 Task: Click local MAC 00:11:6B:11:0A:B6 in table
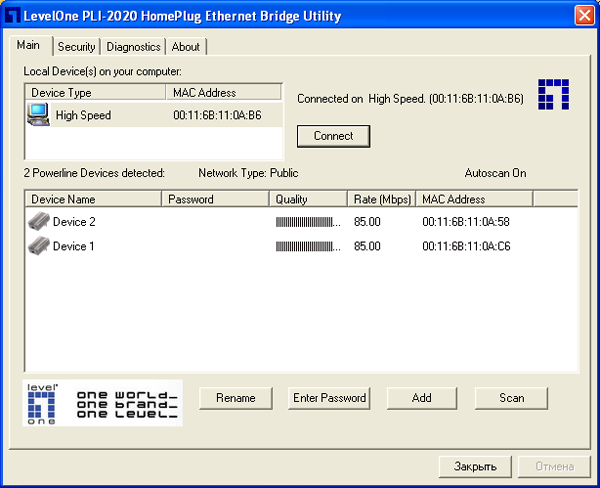click(x=217, y=115)
